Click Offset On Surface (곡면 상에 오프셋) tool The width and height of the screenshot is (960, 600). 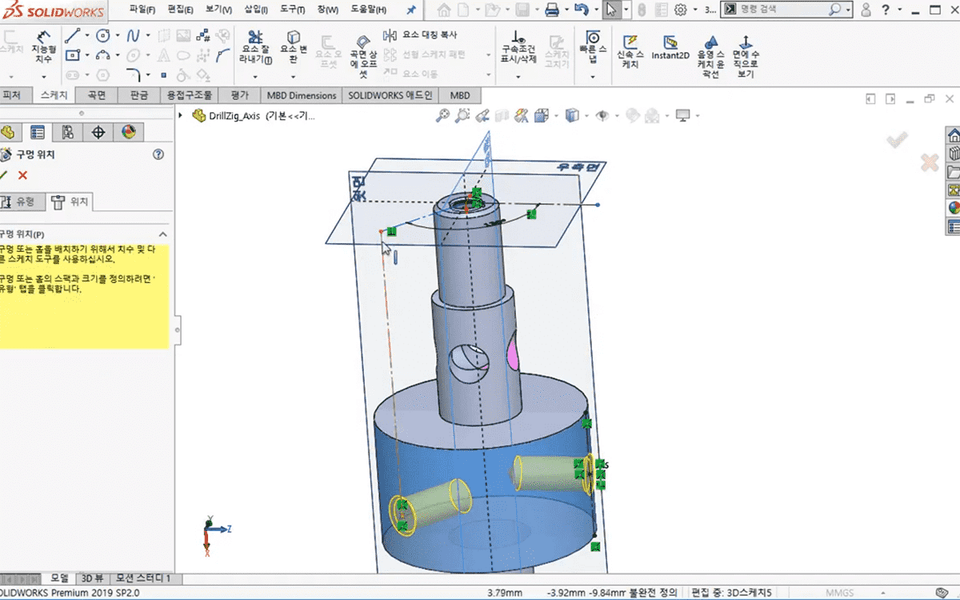coord(363,56)
